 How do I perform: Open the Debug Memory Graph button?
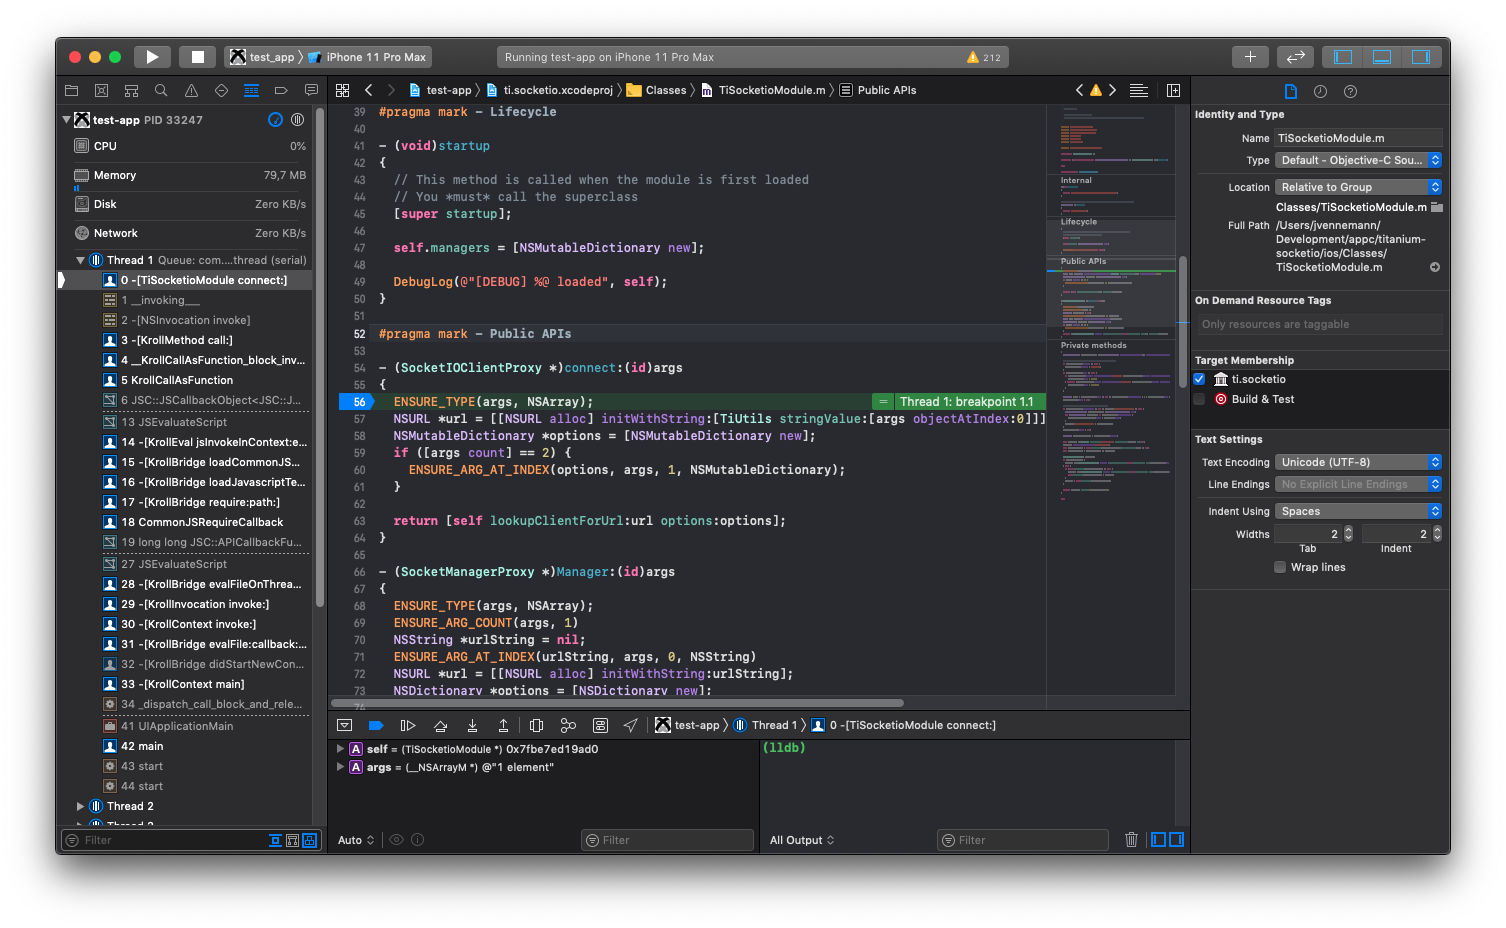pyautogui.click(x=568, y=725)
